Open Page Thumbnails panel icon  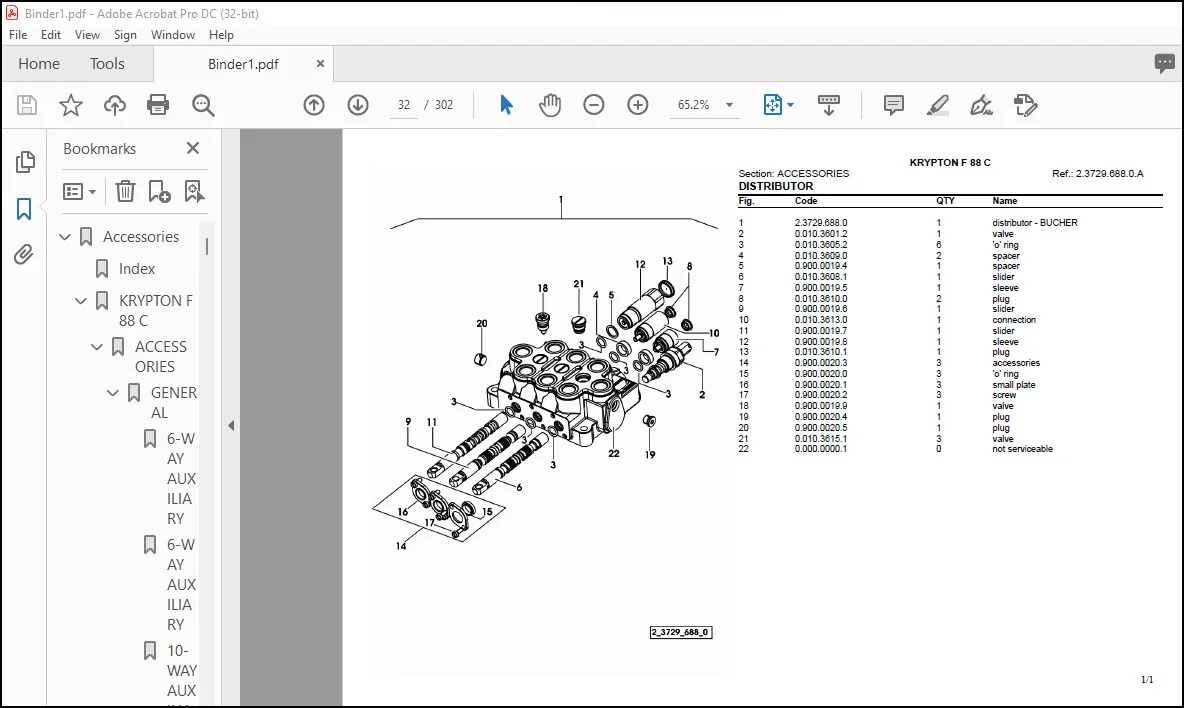(25, 162)
